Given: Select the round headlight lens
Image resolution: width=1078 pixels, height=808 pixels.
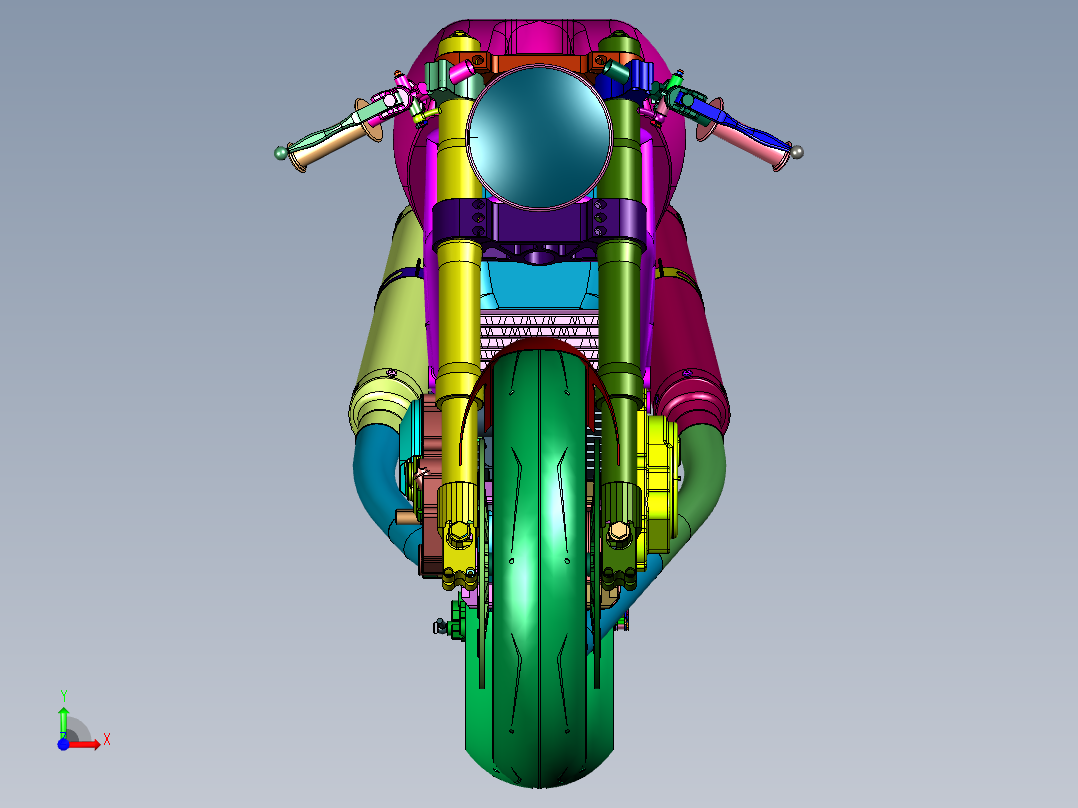Looking at the screenshot, I should pos(539,136).
